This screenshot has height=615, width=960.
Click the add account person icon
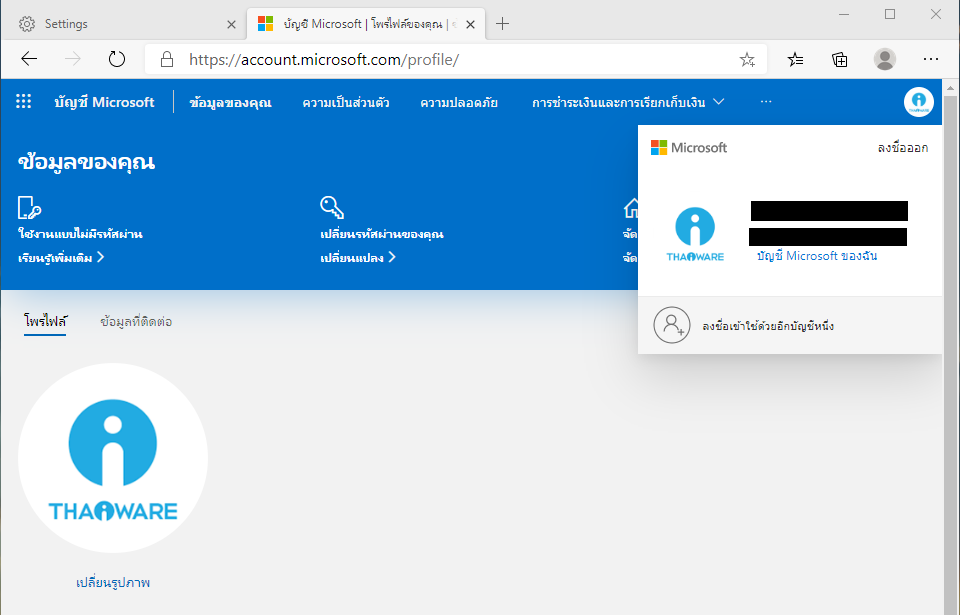[x=672, y=325]
